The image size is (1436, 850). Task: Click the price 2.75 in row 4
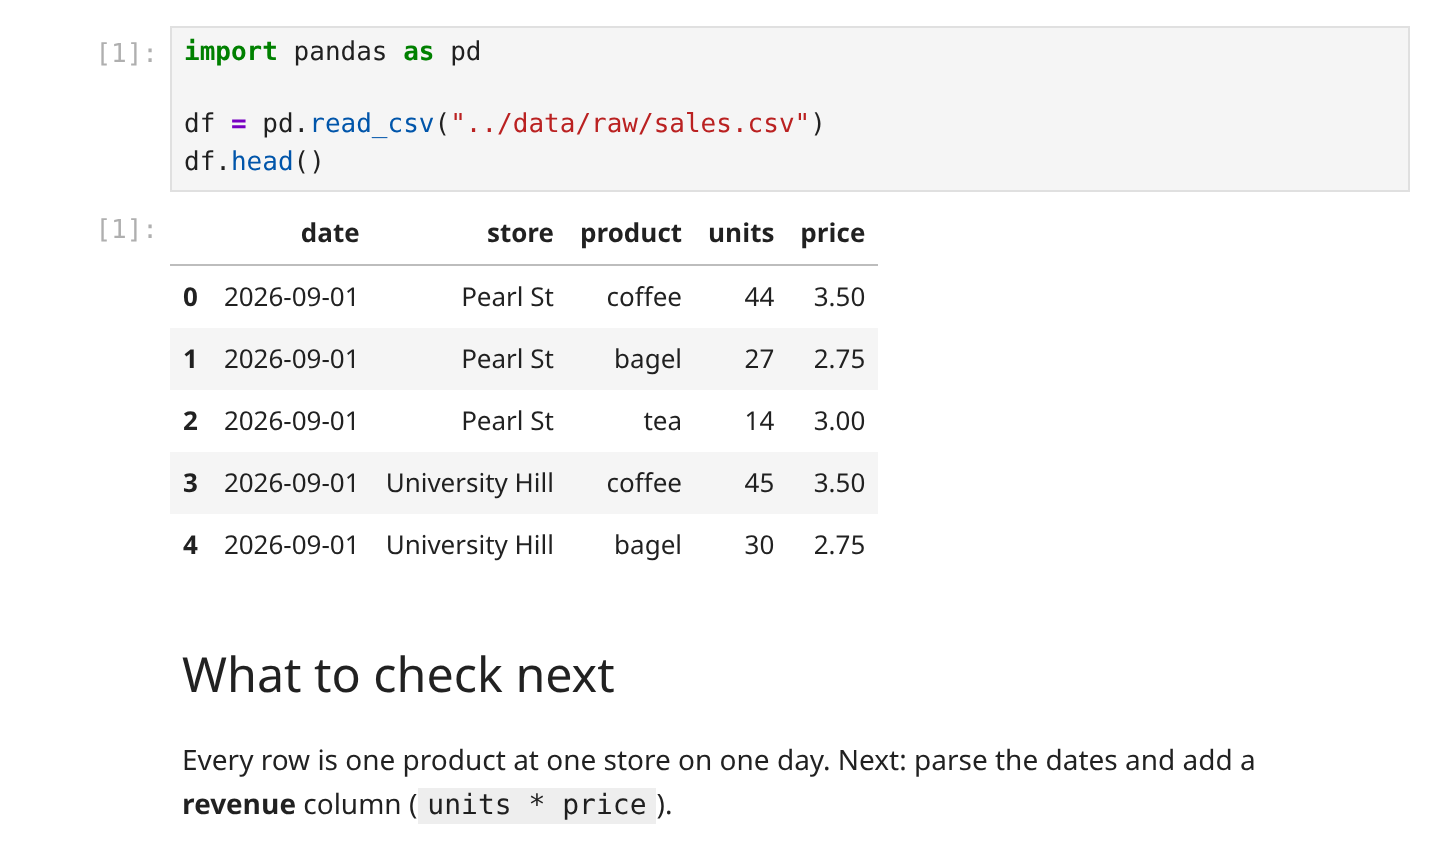point(839,545)
